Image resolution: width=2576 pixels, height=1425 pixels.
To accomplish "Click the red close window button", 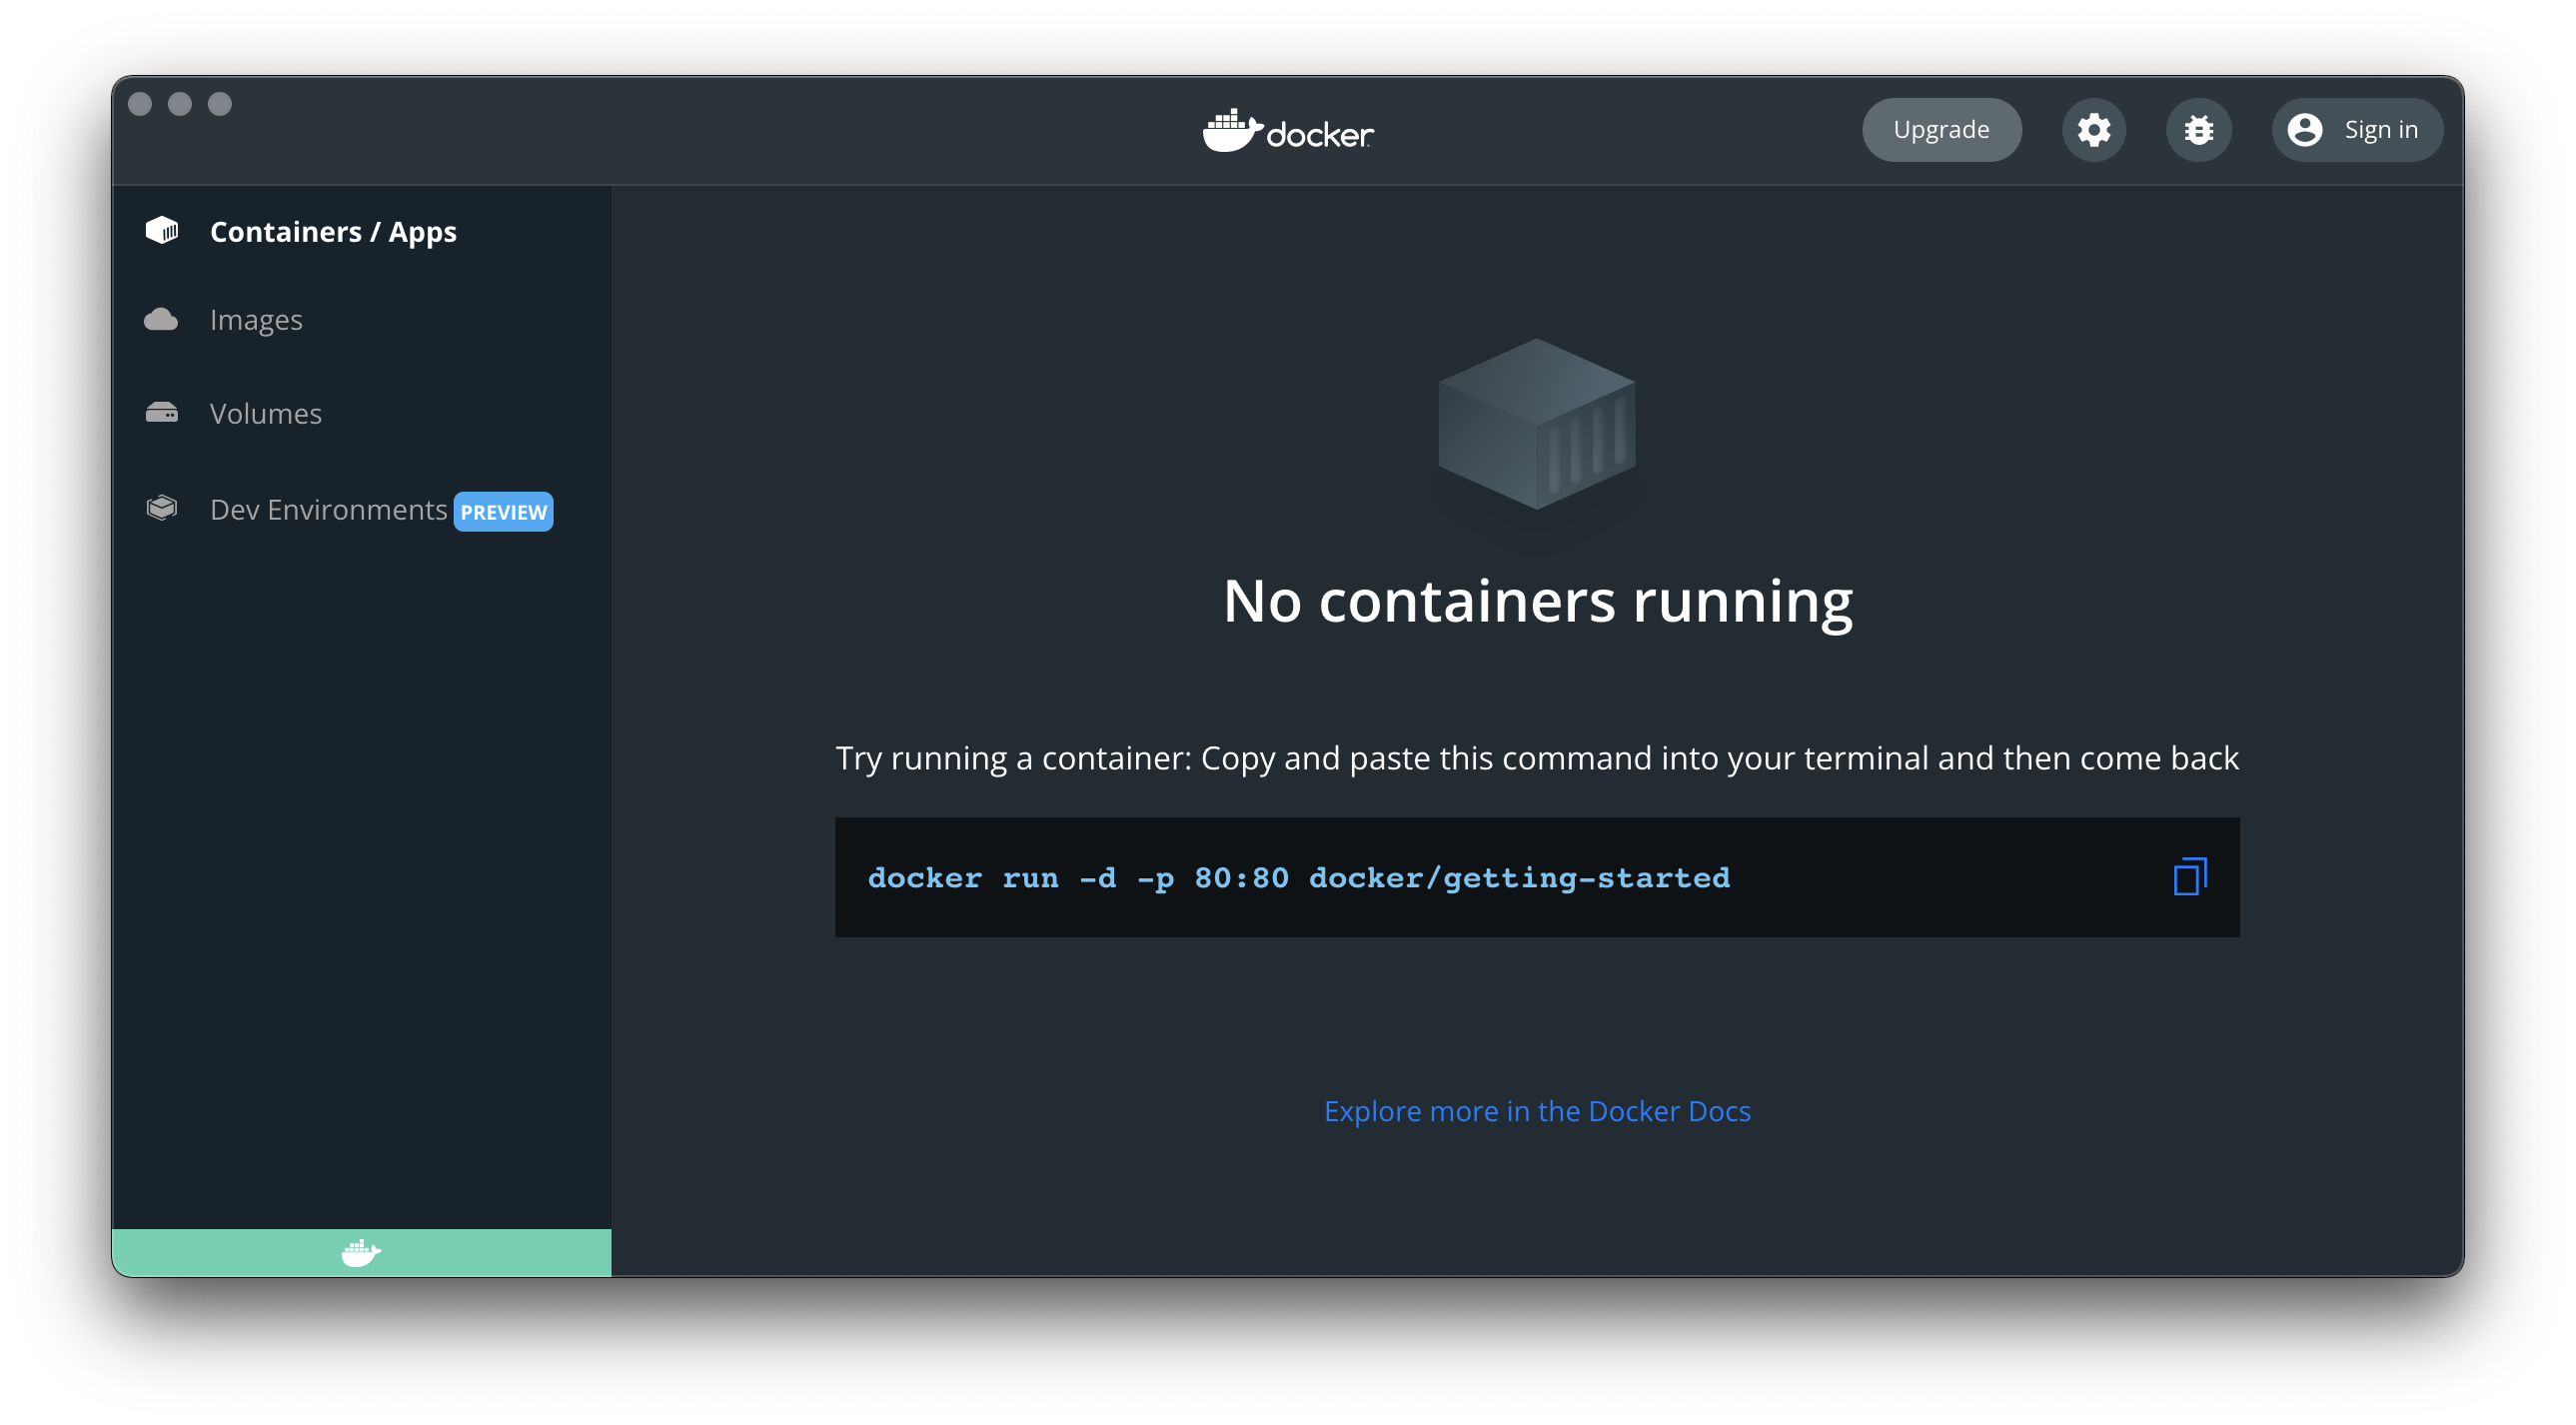I will (x=140, y=104).
